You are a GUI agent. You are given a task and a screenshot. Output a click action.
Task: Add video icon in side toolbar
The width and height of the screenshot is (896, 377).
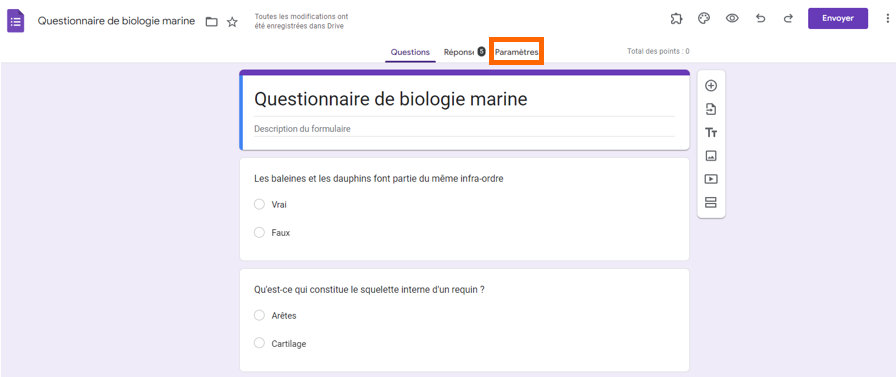tap(711, 179)
